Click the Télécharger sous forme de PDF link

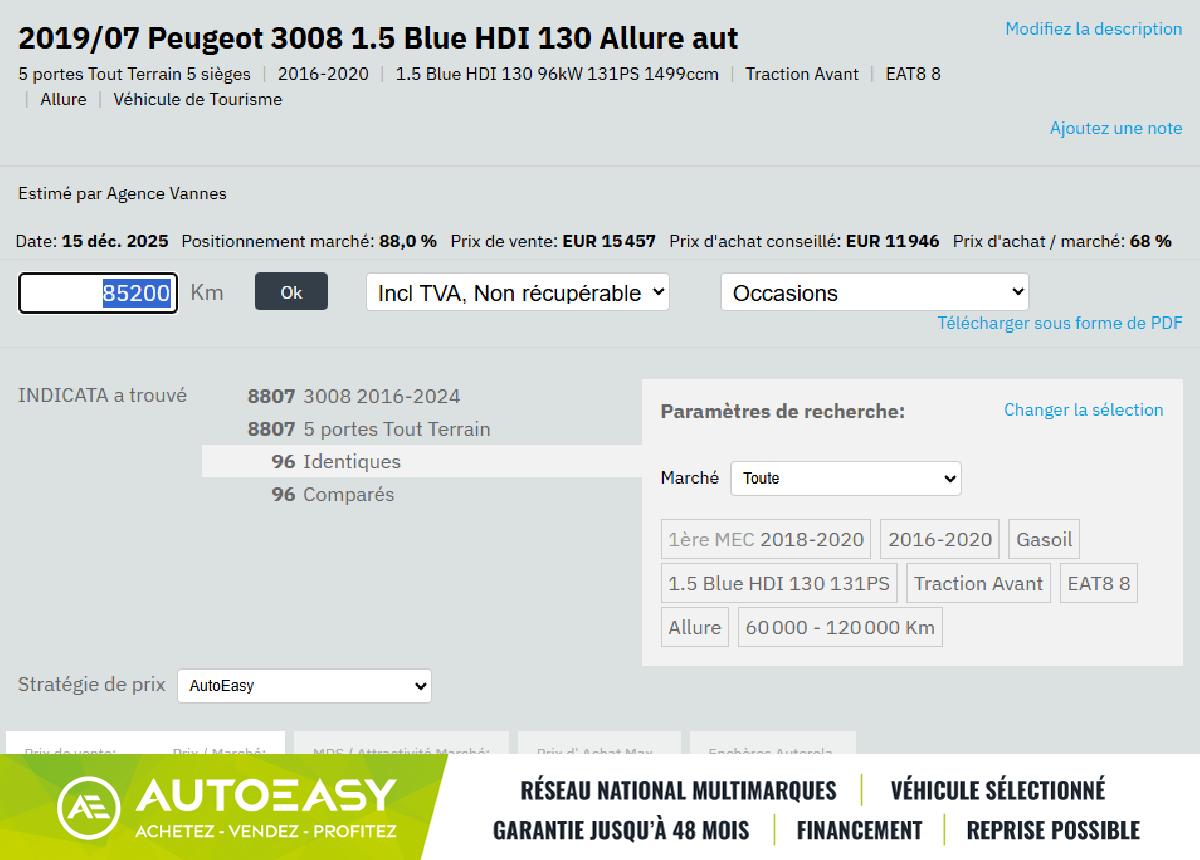click(x=1059, y=323)
